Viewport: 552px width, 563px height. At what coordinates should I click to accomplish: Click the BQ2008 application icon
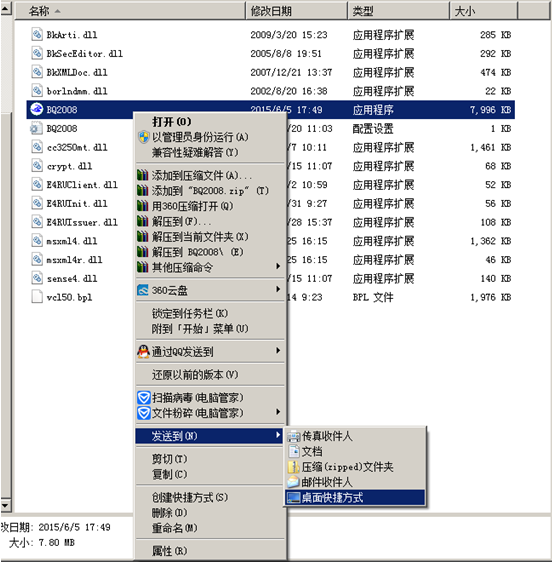(36, 109)
